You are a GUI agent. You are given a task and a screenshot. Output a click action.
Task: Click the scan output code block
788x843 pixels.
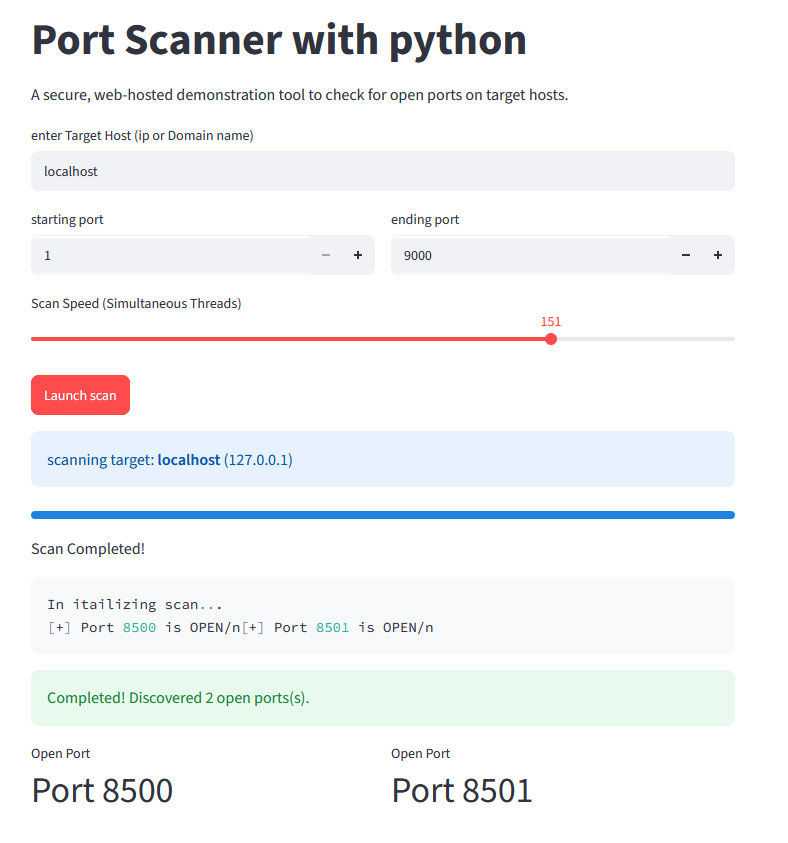click(x=383, y=616)
